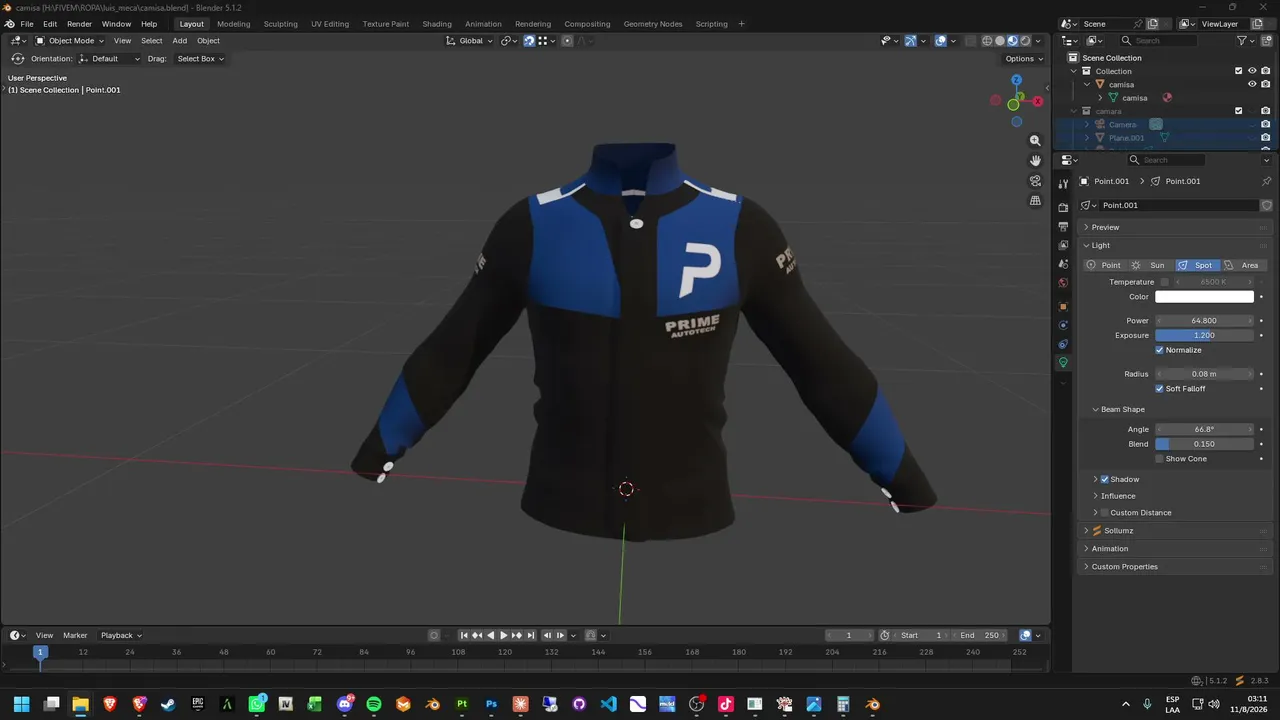Open the File menu
The width and height of the screenshot is (1280, 720).
[27, 24]
